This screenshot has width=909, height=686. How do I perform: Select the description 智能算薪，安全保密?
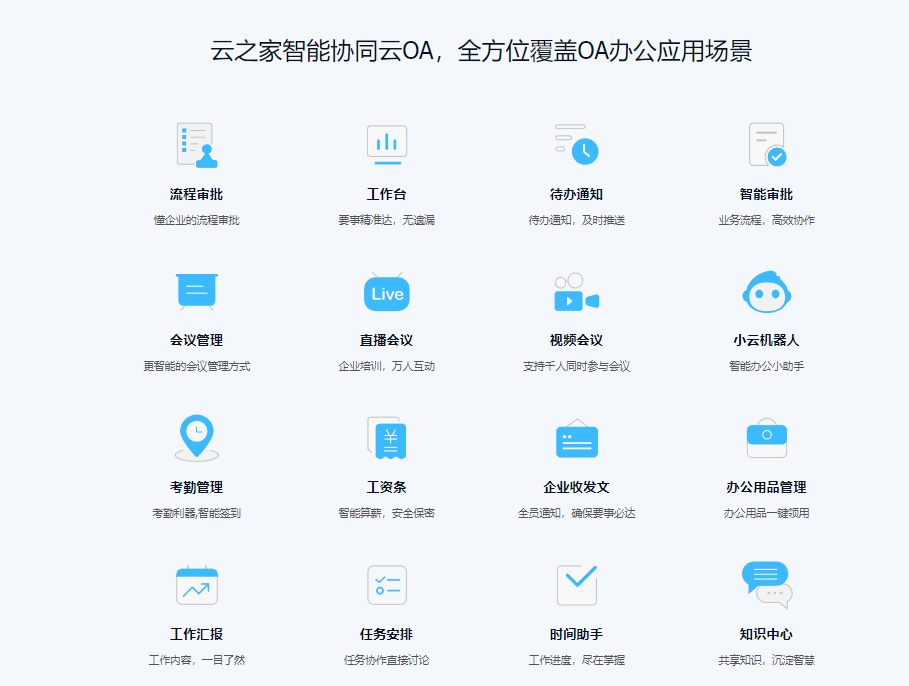tap(387, 513)
